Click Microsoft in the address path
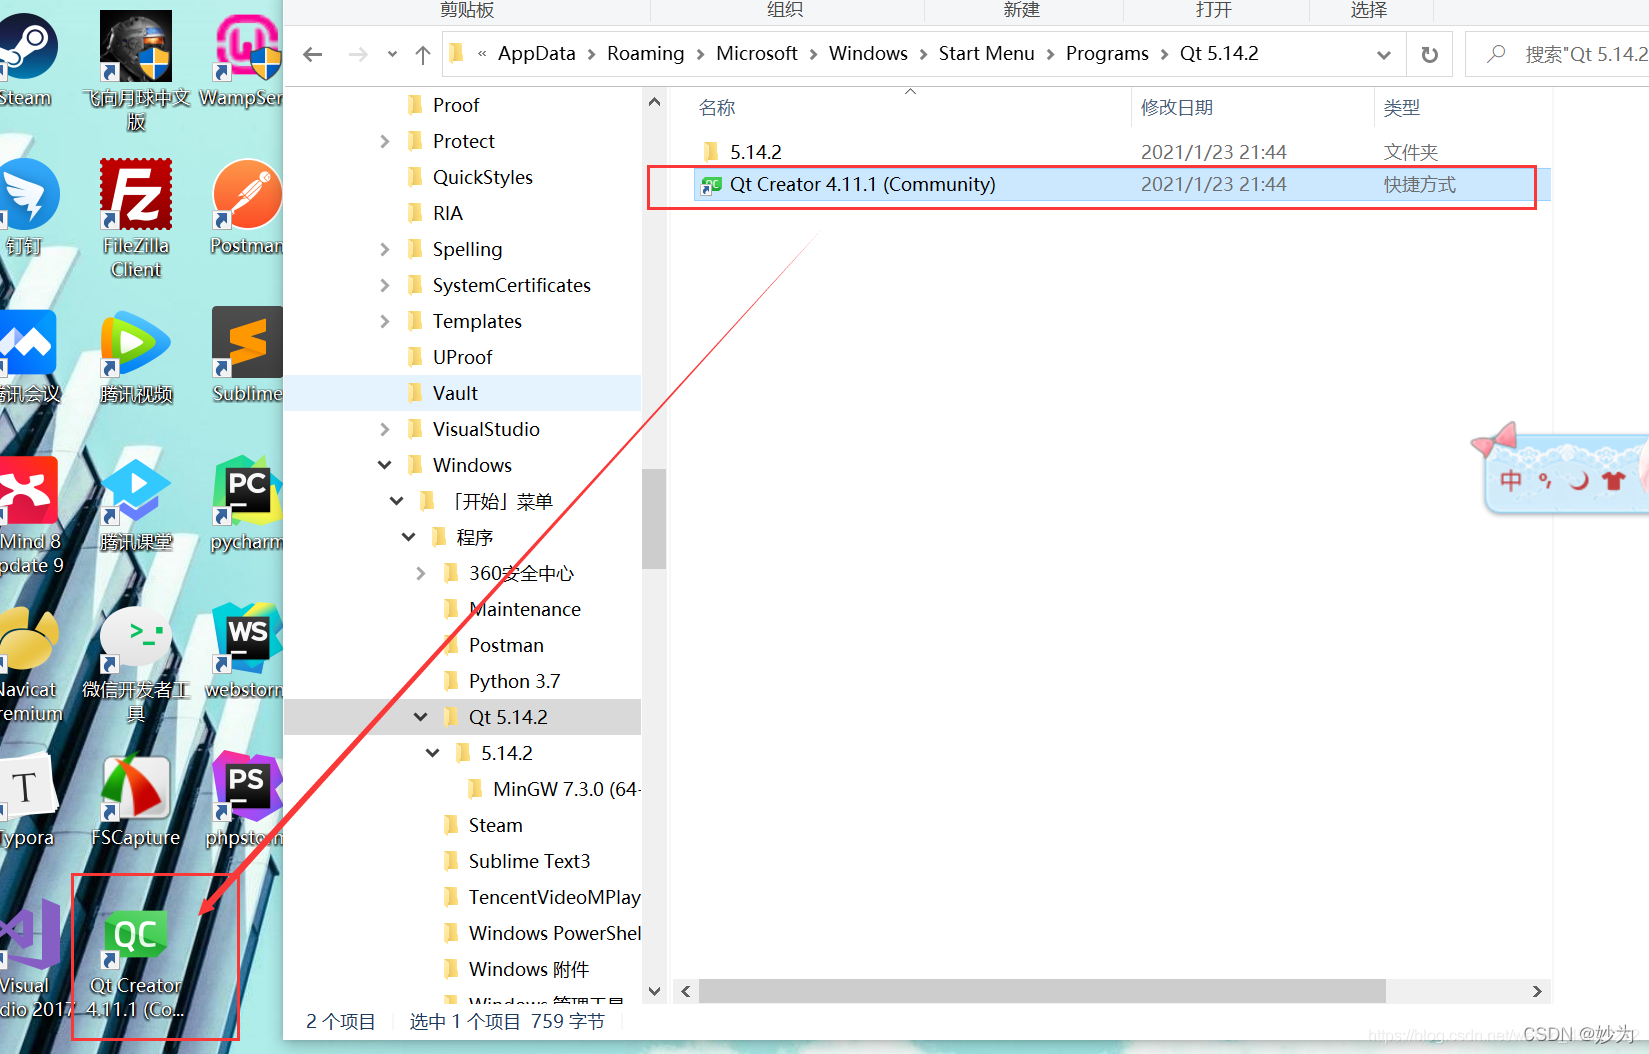The height and width of the screenshot is (1054, 1649). click(x=757, y=54)
